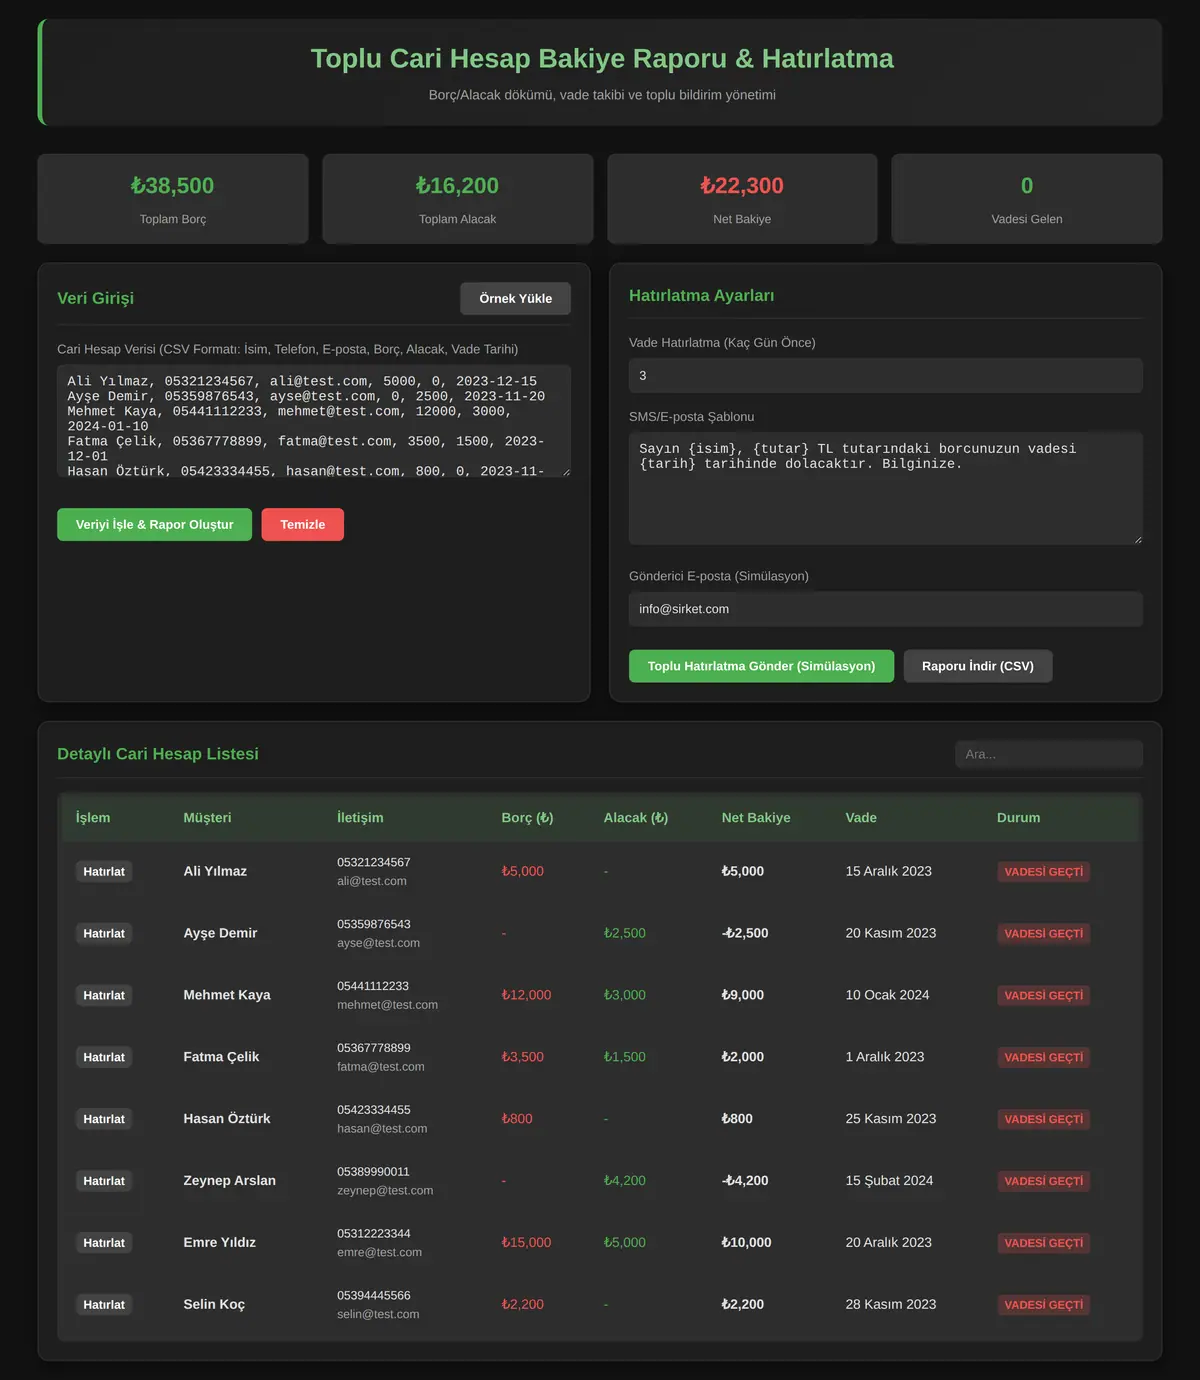The width and height of the screenshot is (1200, 1380).
Task: Click Hatırlat in Fatma Çelik row
Action: (x=104, y=1058)
